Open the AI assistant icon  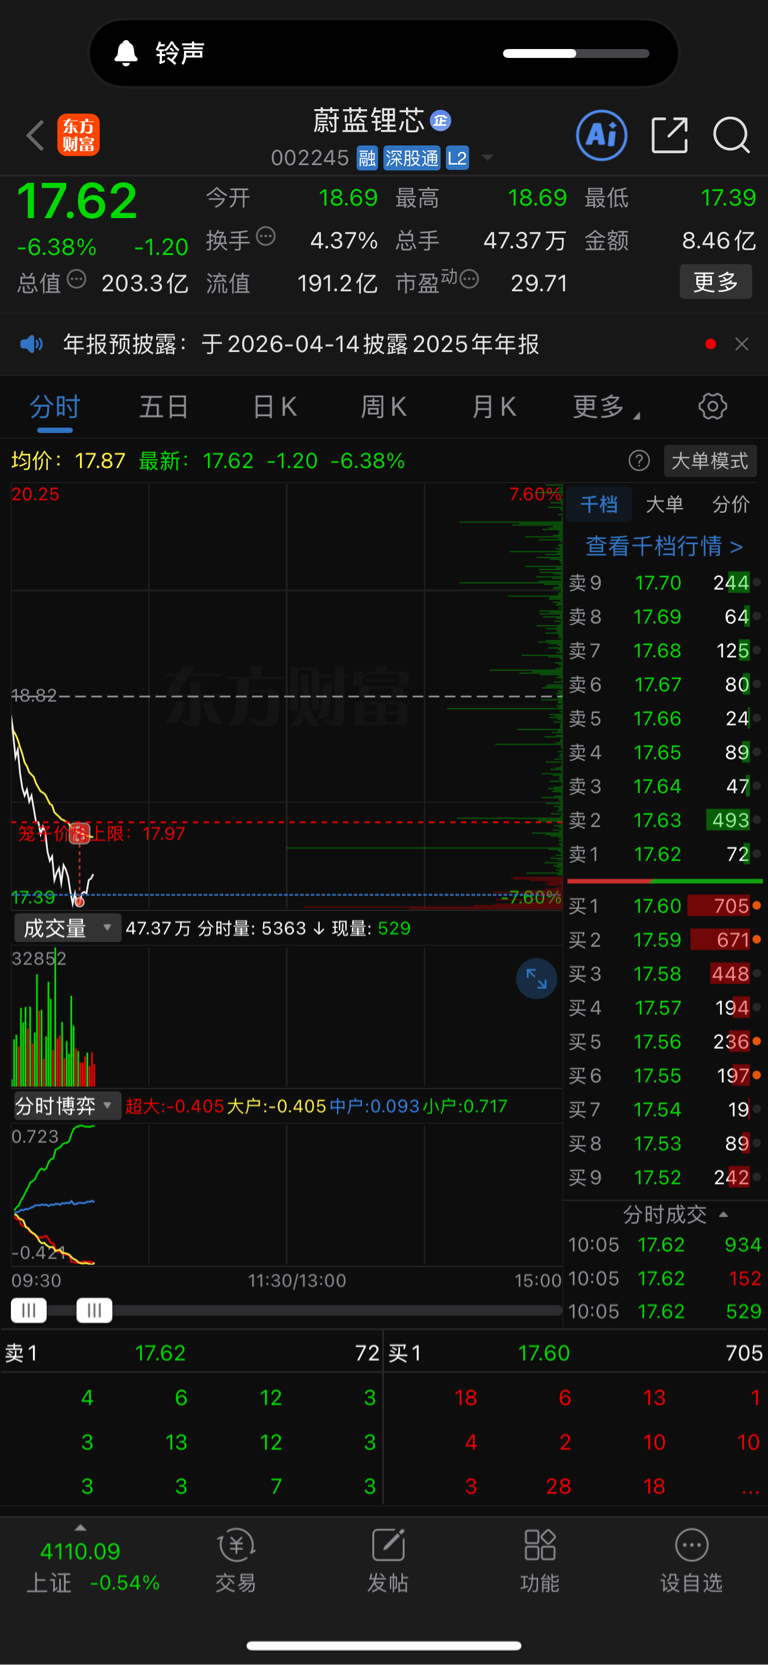[602, 135]
